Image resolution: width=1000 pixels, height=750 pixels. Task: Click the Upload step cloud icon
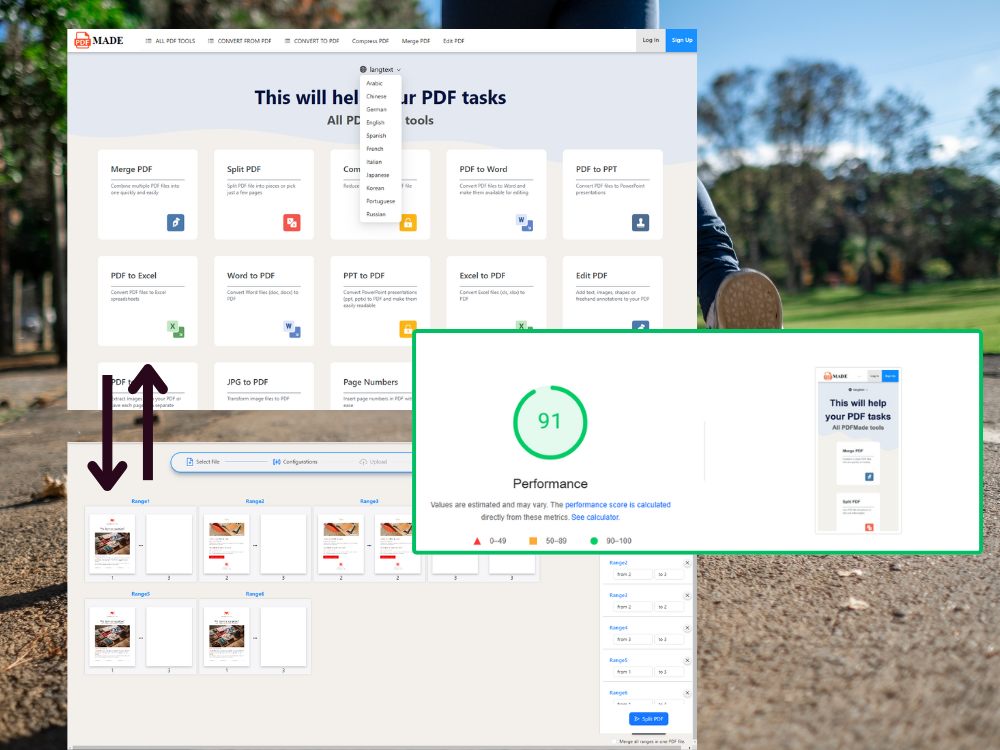click(363, 462)
